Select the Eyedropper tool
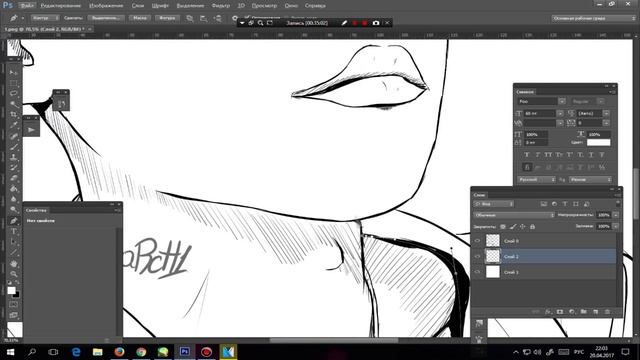 point(13,125)
